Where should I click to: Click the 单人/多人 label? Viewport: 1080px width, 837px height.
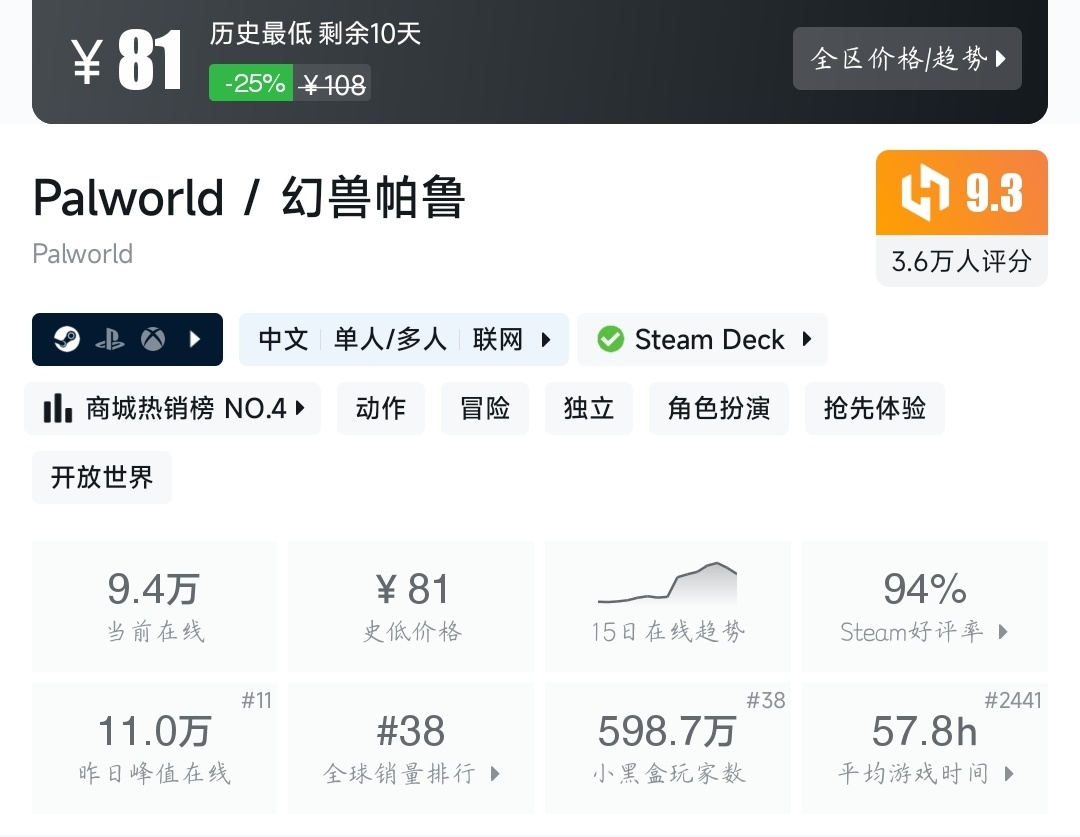pyautogui.click(x=391, y=340)
